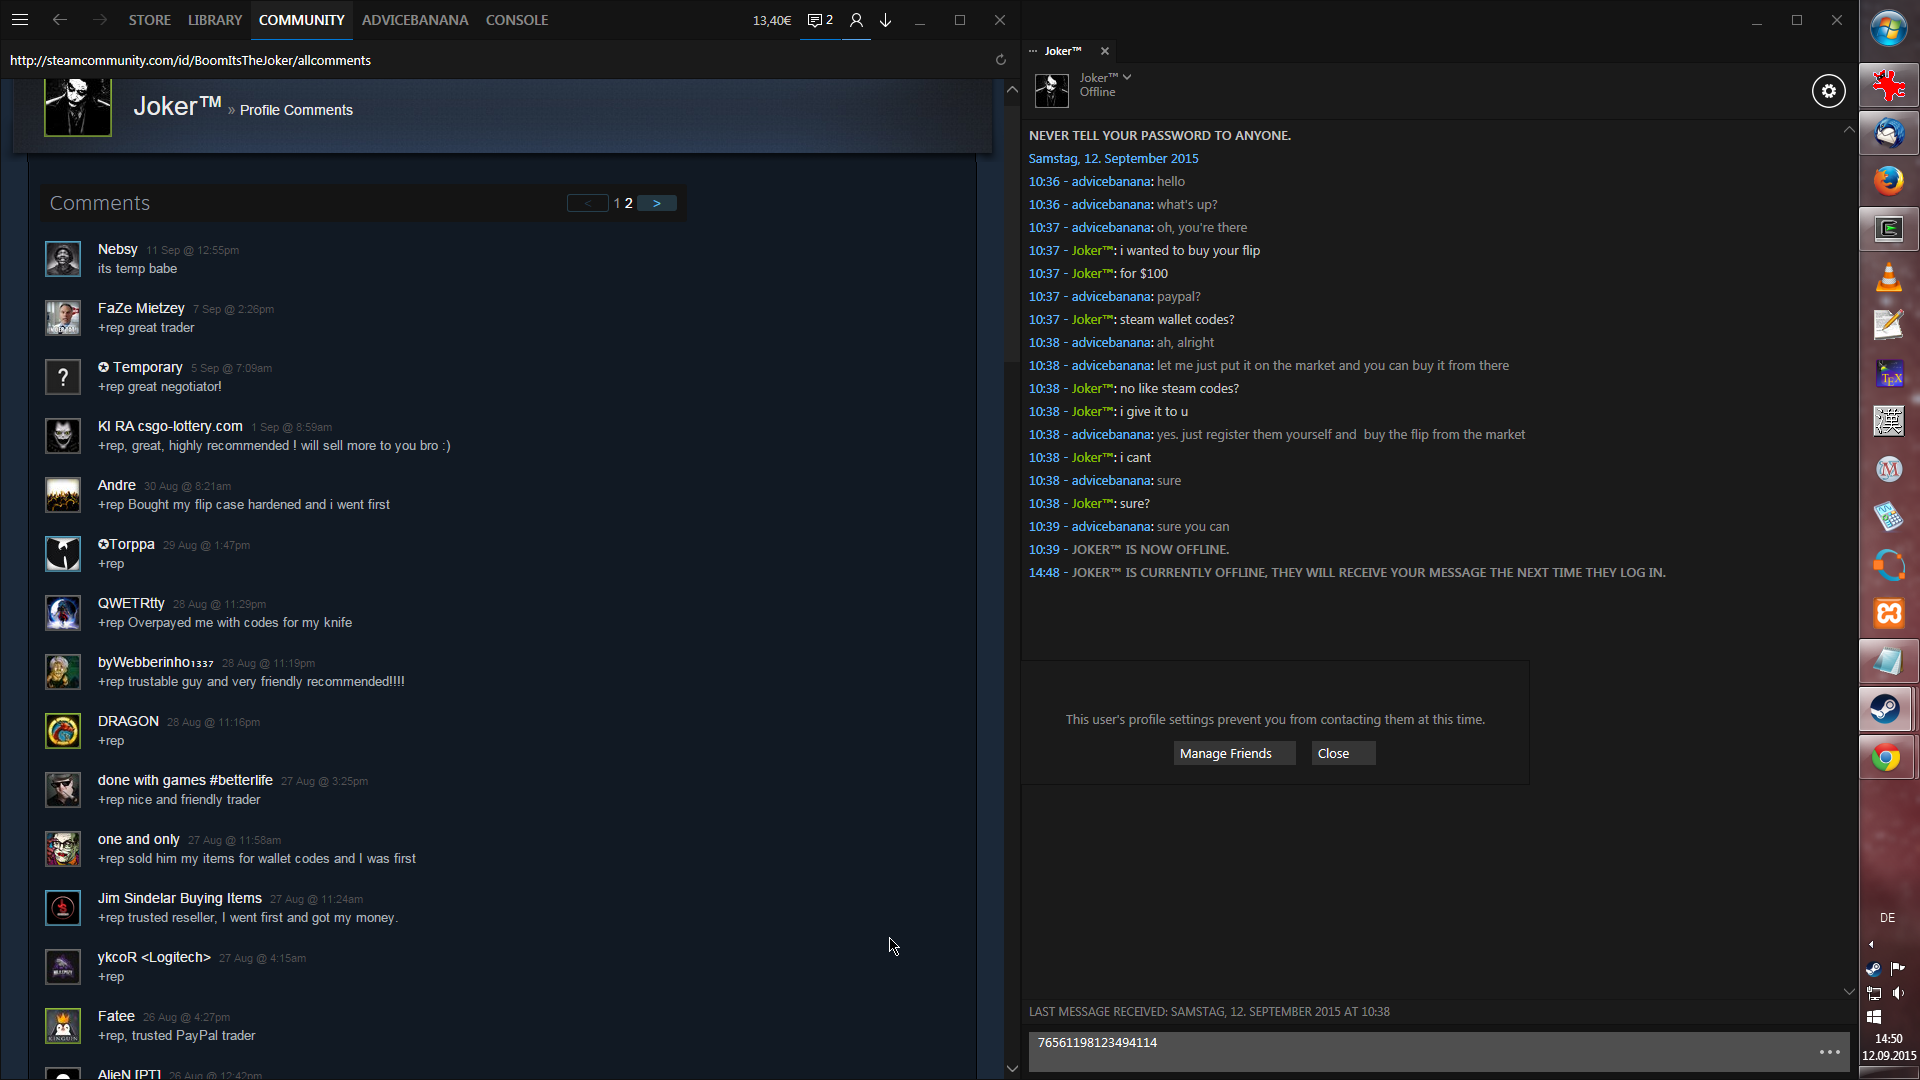Open the Nebsy commenter avatar
This screenshot has width=1920, height=1080.
click(63, 259)
